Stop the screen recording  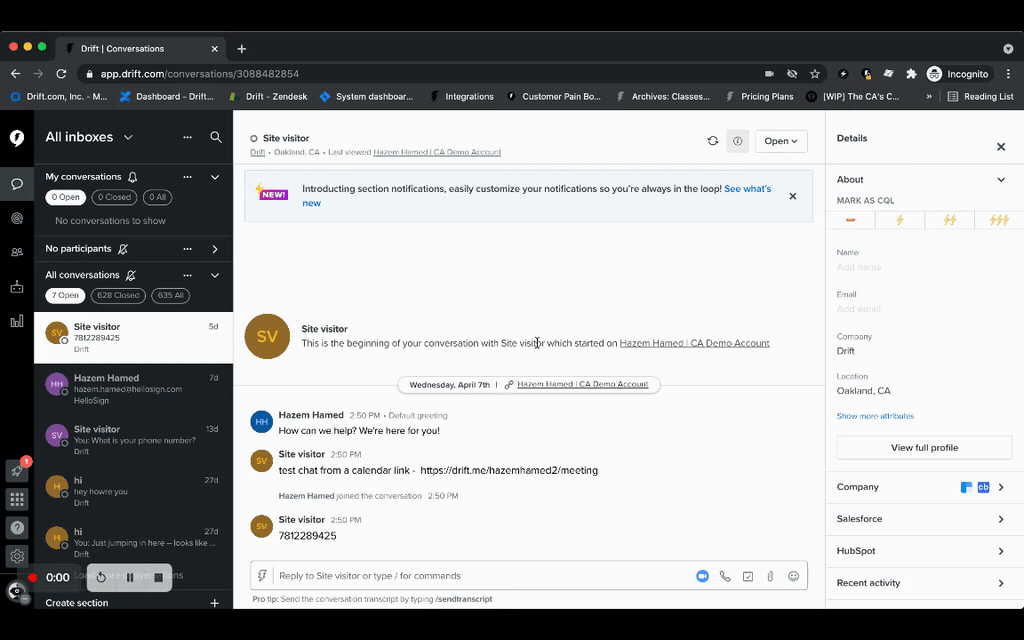point(158,577)
